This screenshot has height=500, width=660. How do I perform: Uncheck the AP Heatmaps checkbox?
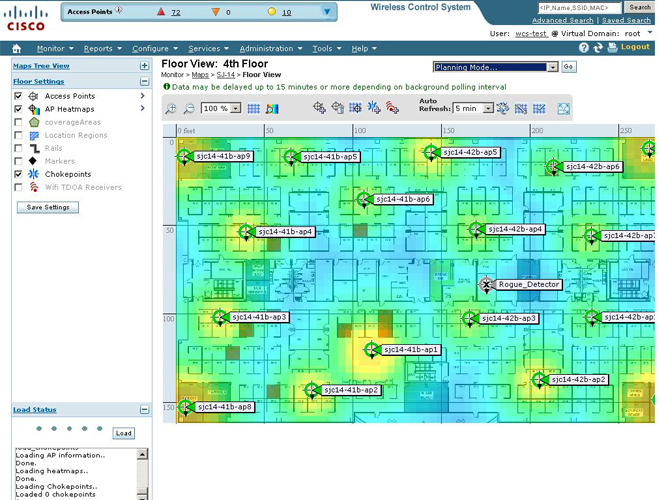click(x=18, y=109)
